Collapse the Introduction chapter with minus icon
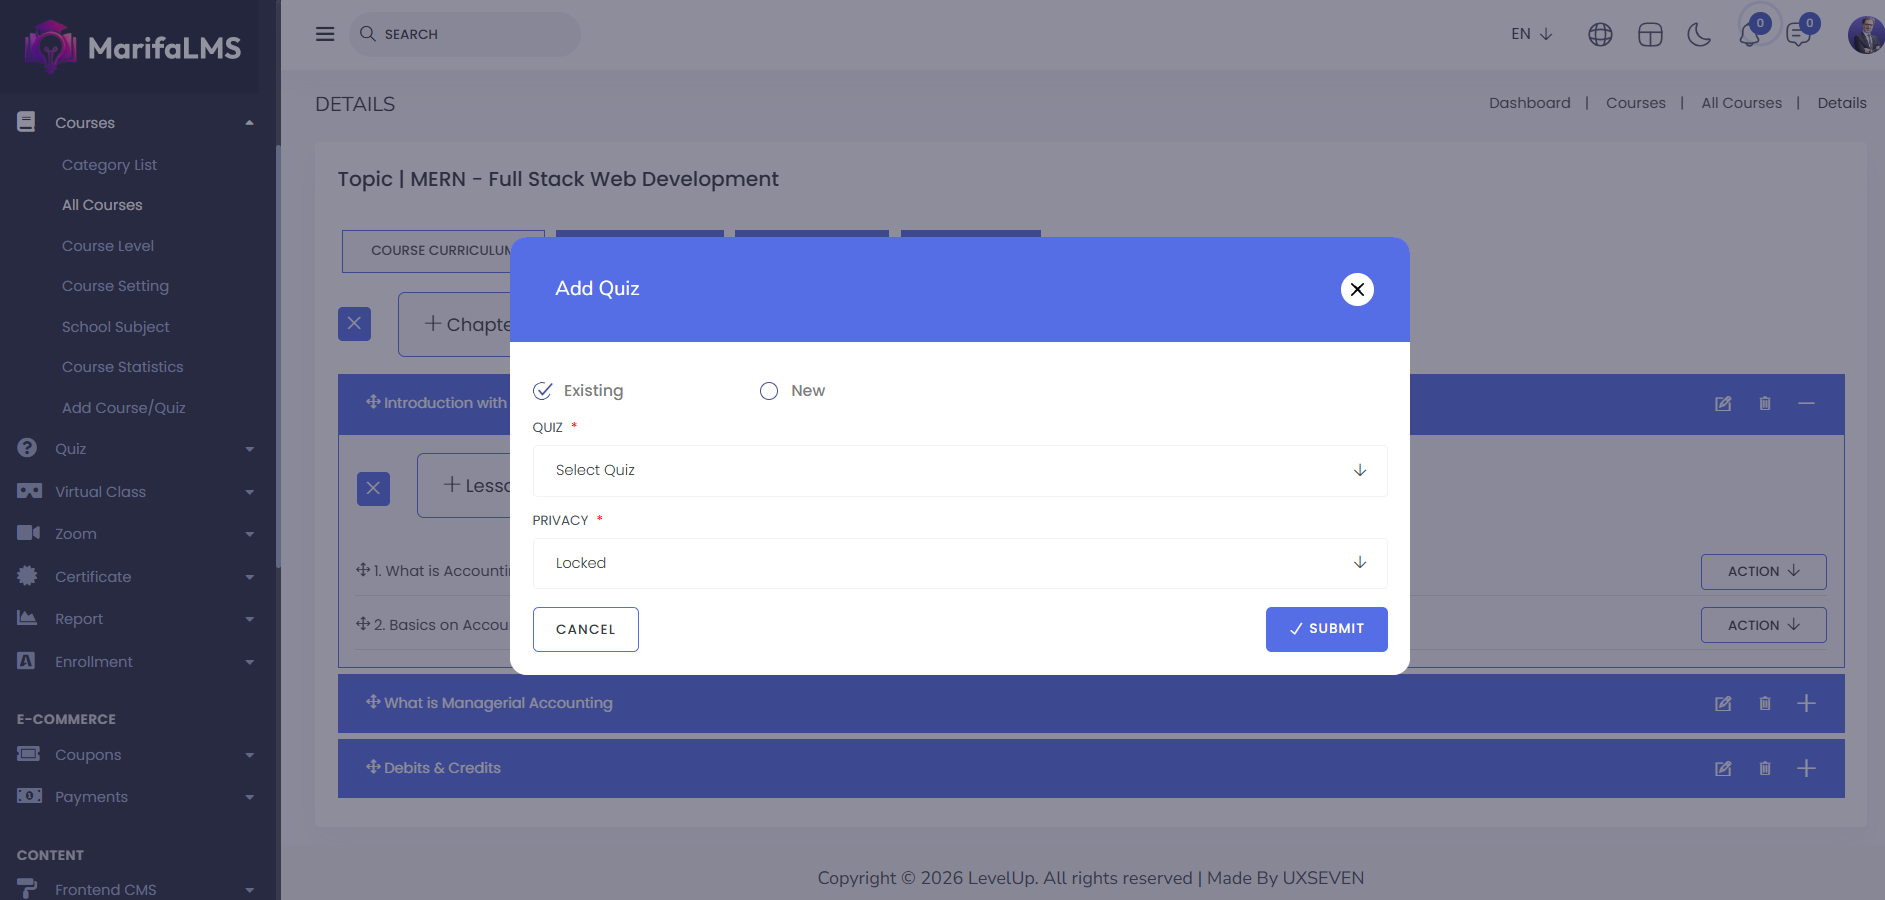 (1806, 403)
